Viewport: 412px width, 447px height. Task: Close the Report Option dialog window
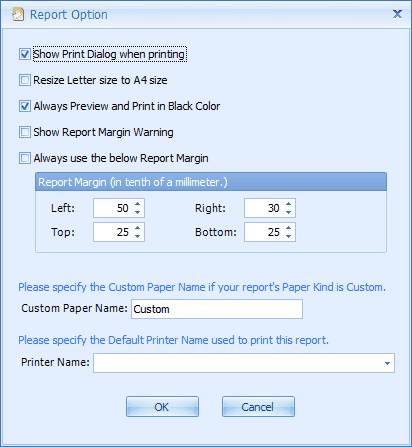click(397, 14)
